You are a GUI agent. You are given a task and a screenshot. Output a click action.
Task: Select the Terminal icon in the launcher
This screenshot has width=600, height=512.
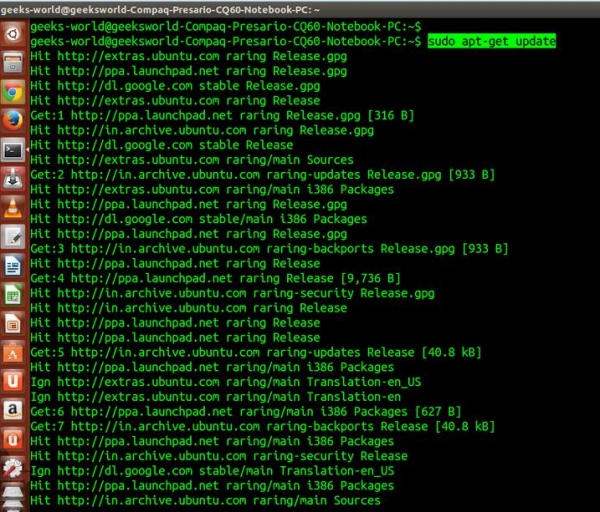(x=13, y=150)
